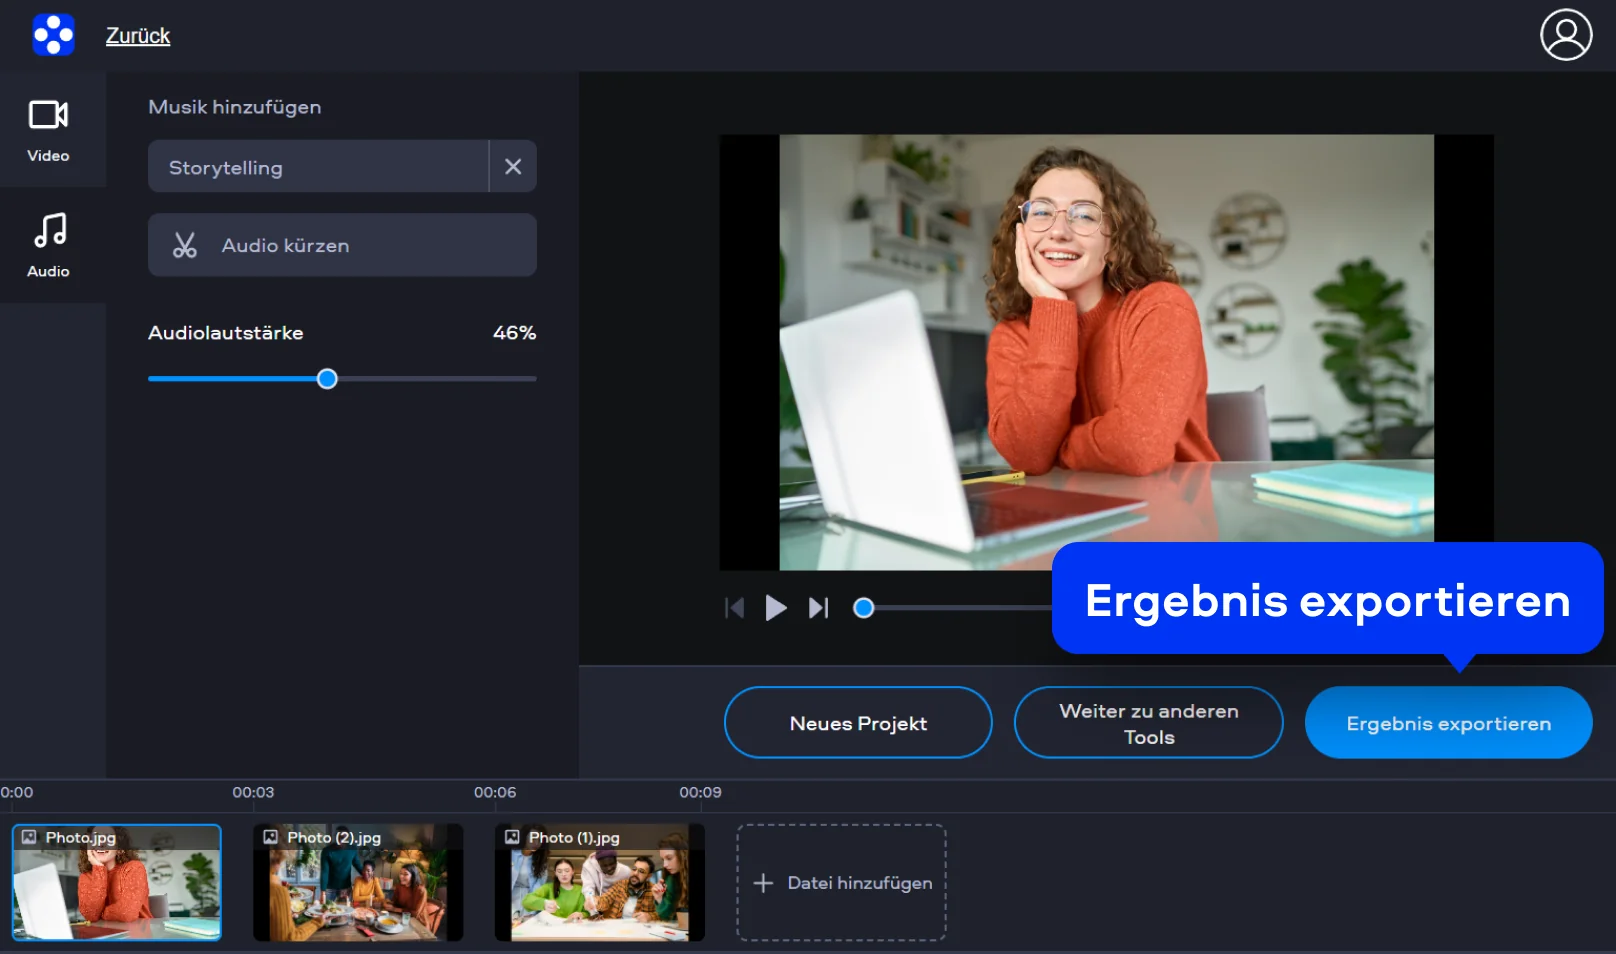
Task: Go back via the Zurück link
Action: pyautogui.click(x=138, y=36)
